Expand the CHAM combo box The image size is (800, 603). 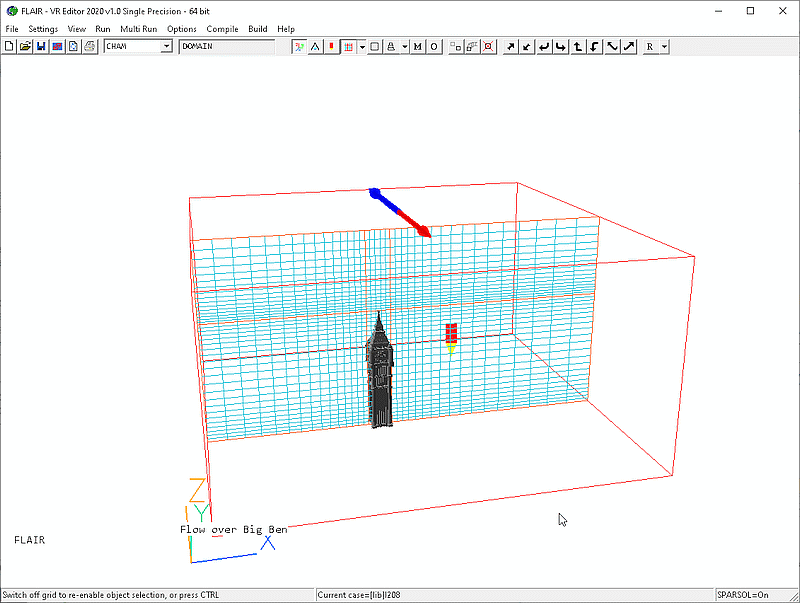click(166, 46)
